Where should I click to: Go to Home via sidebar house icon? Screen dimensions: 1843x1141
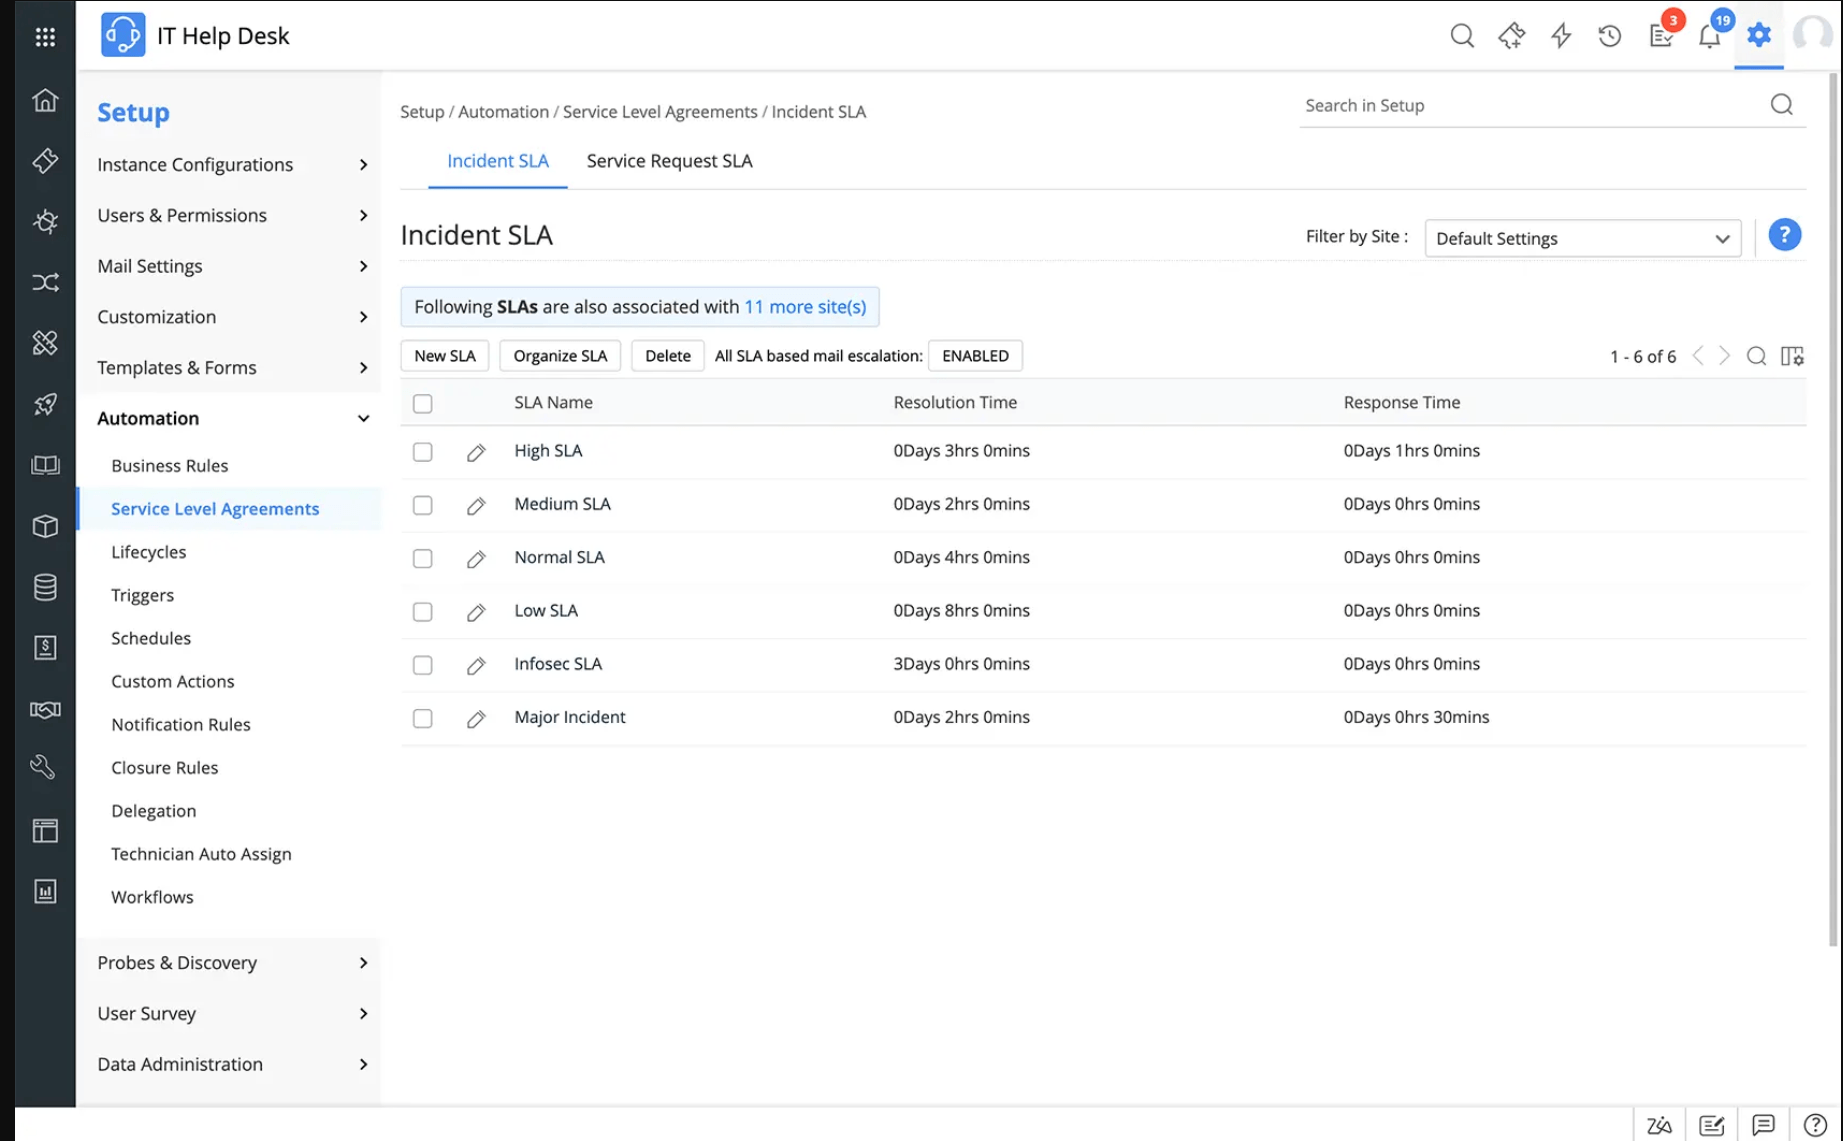[x=45, y=100]
